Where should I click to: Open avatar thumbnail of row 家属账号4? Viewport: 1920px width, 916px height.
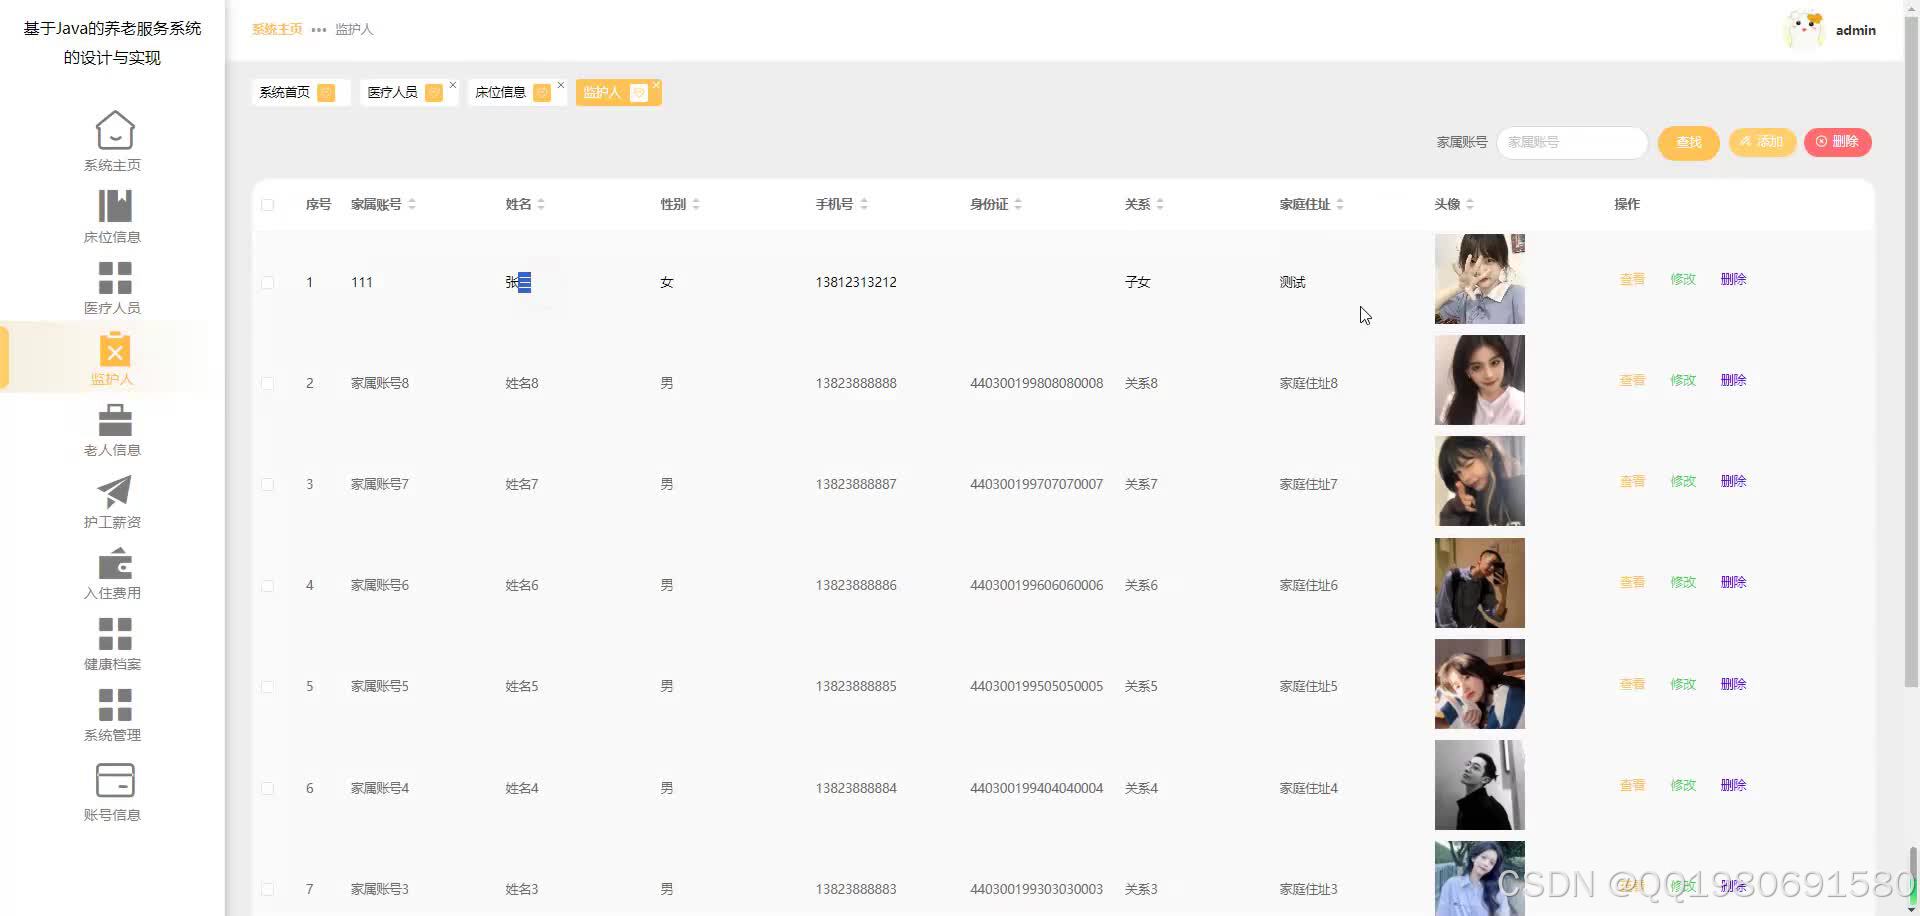coord(1480,785)
